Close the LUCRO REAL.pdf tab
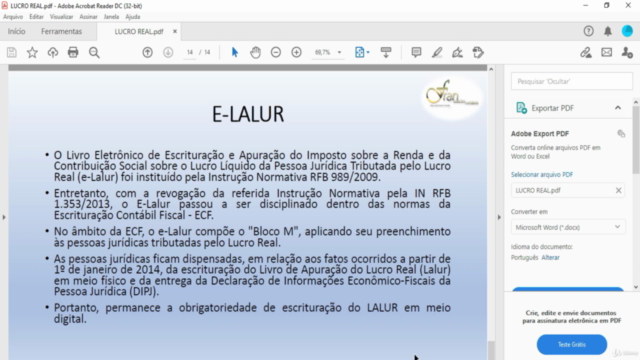The height and width of the screenshot is (360, 640). click(x=175, y=31)
